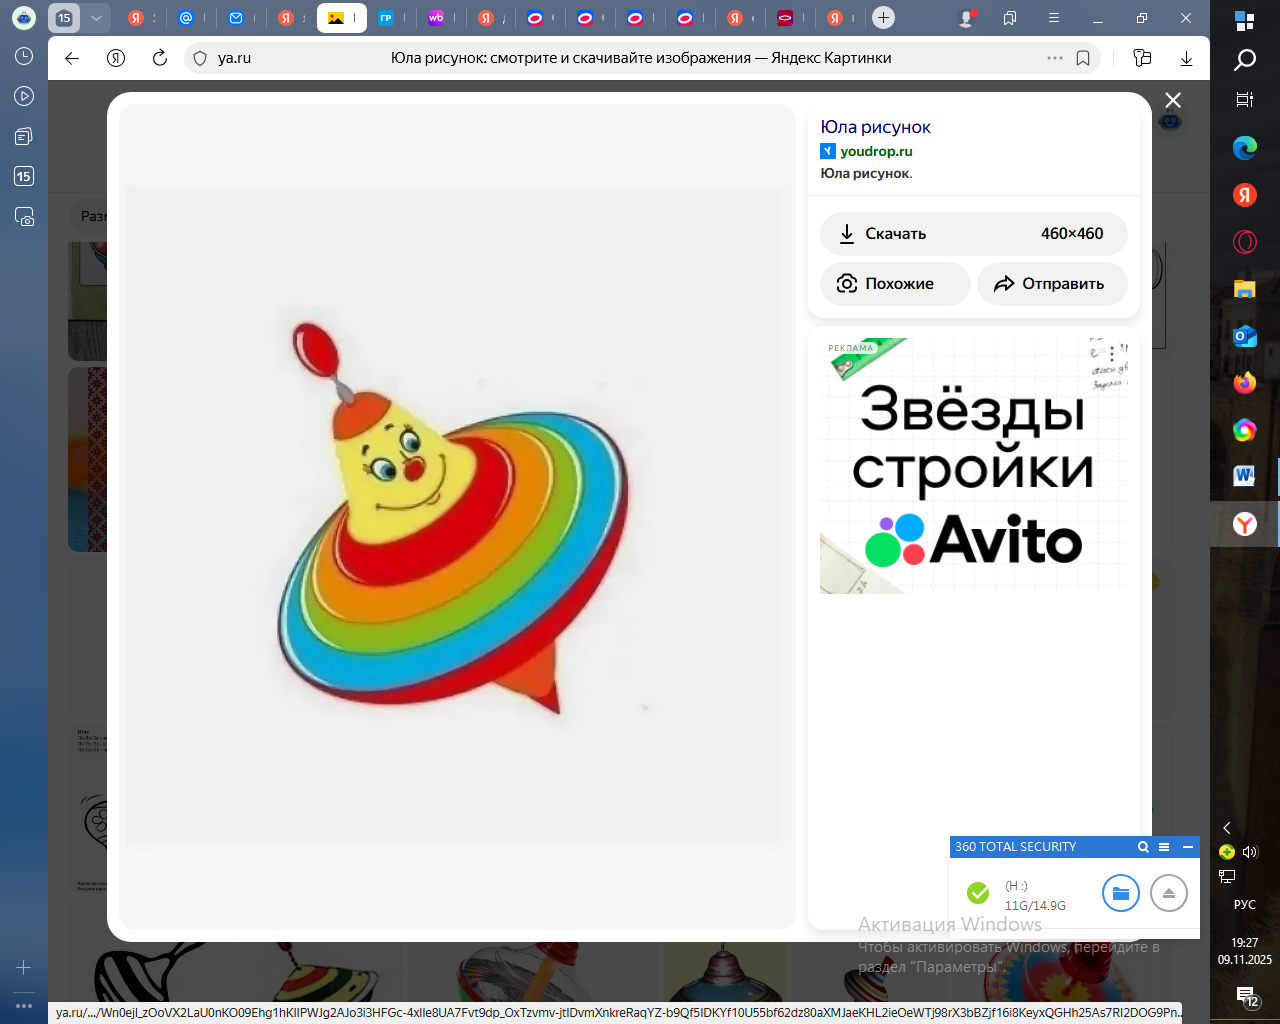The height and width of the screenshot is (1024, 1280).
Task: Click the screenshot camera icon in sidebar
Action: point(24,217)
